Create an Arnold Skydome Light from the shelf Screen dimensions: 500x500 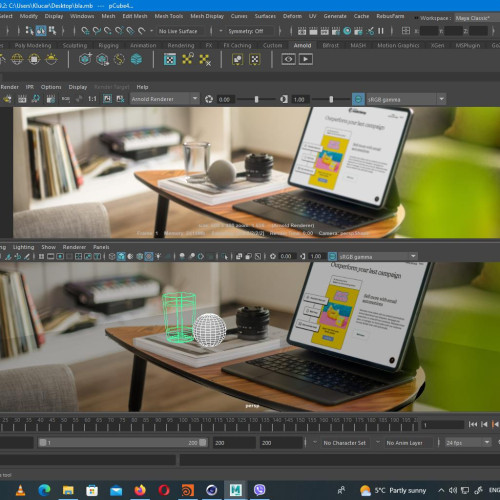[17, 59]
